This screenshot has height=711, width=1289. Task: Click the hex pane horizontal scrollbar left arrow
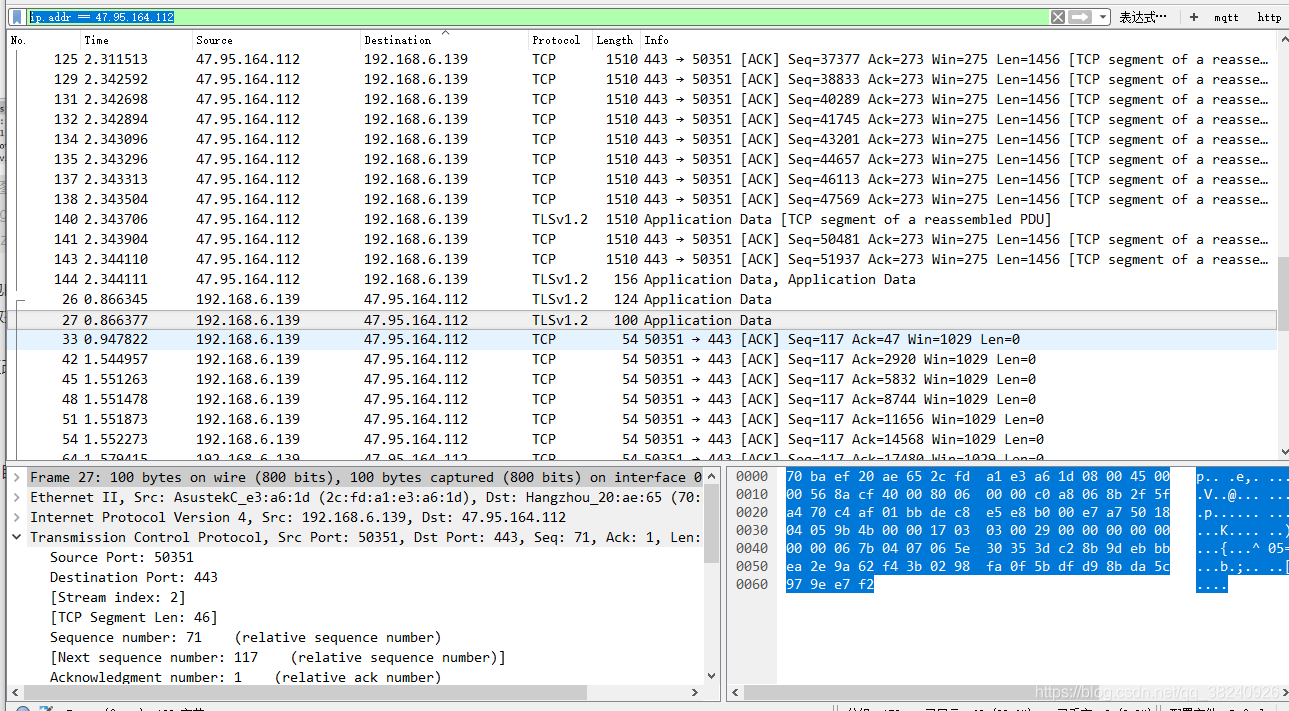pyautogui.click(x=735, y=692)
